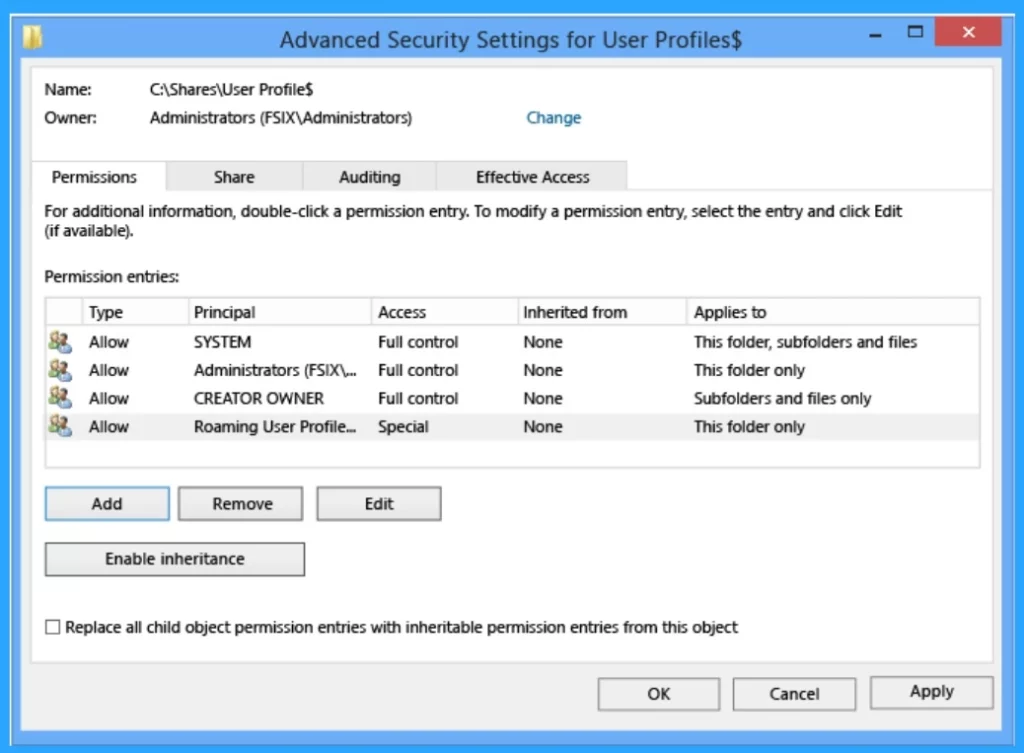
Task: Add a new permission entry
Action: click(107, 504)
